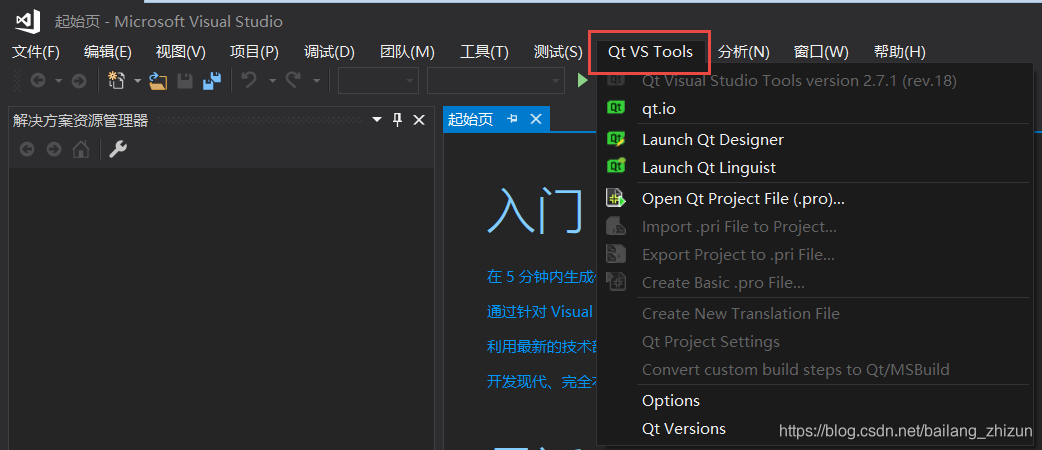Image resolution: width=1042 pixels, height=450 pixels.
Task: Choose Launch Qt Linguist
Action: click(815, 168)
